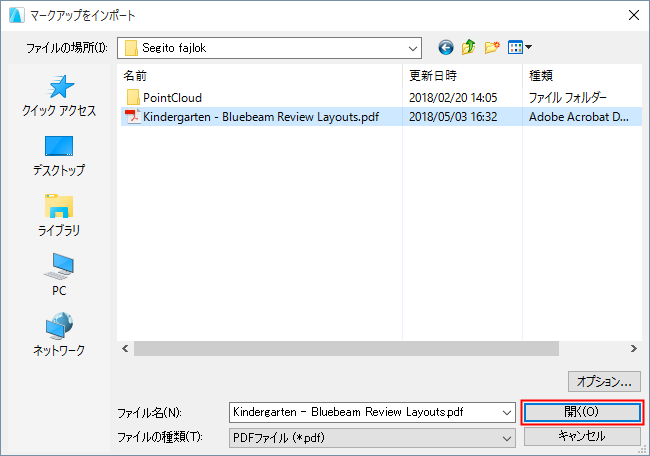Click into the ファイル名 text field
This screenshot has height=456, width=650.
pyautogui.click(x=365, y=412)
